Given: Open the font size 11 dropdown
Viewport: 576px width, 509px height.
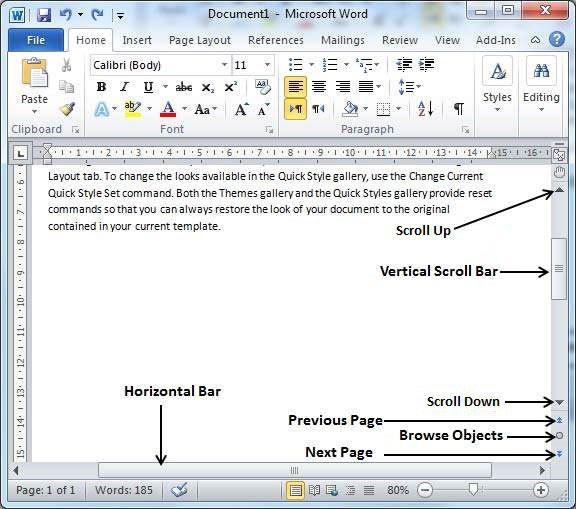Looking at the screenshot, I should point(267,65).
